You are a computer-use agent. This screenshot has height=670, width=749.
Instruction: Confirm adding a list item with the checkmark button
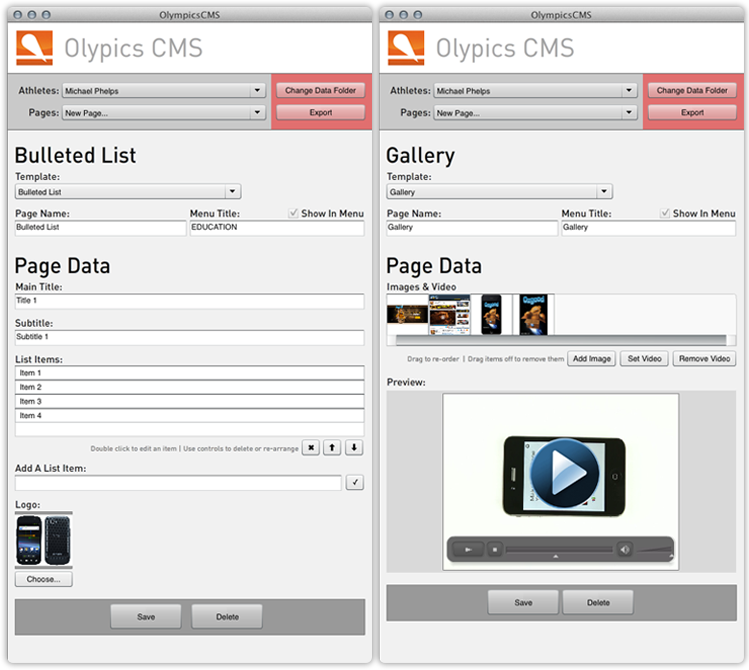[354, 483]
